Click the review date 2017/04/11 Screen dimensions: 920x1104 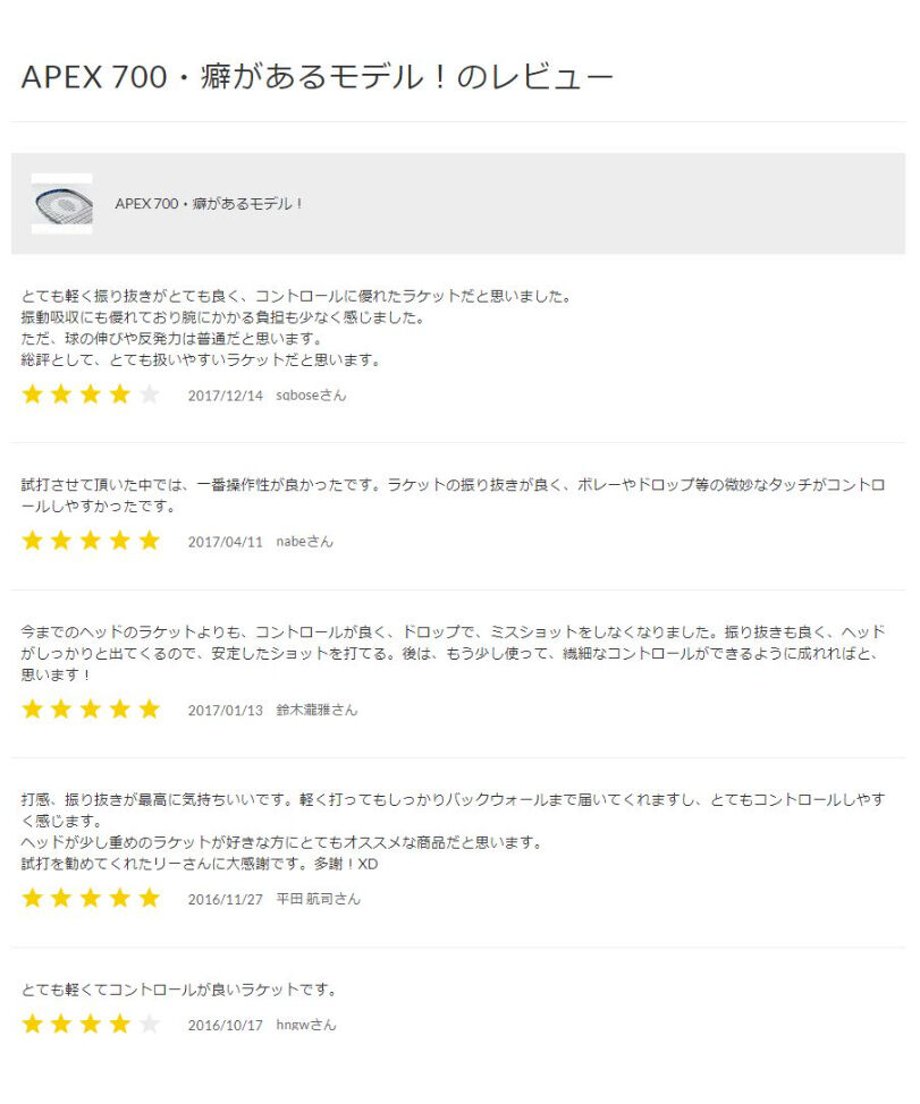225,542
